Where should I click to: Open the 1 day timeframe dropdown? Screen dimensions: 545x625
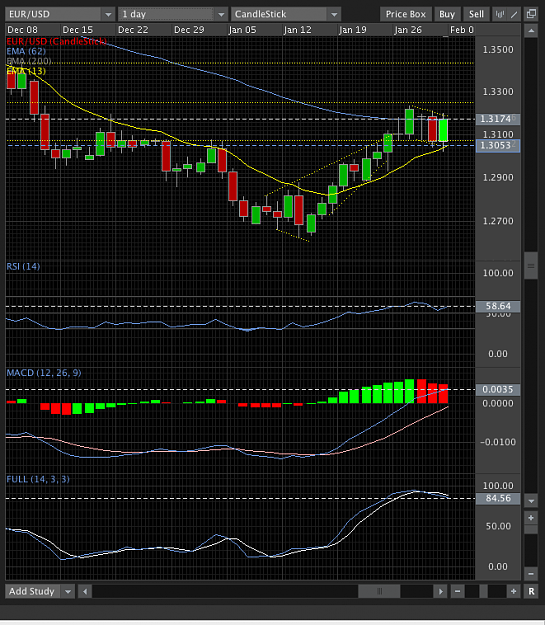172,14
